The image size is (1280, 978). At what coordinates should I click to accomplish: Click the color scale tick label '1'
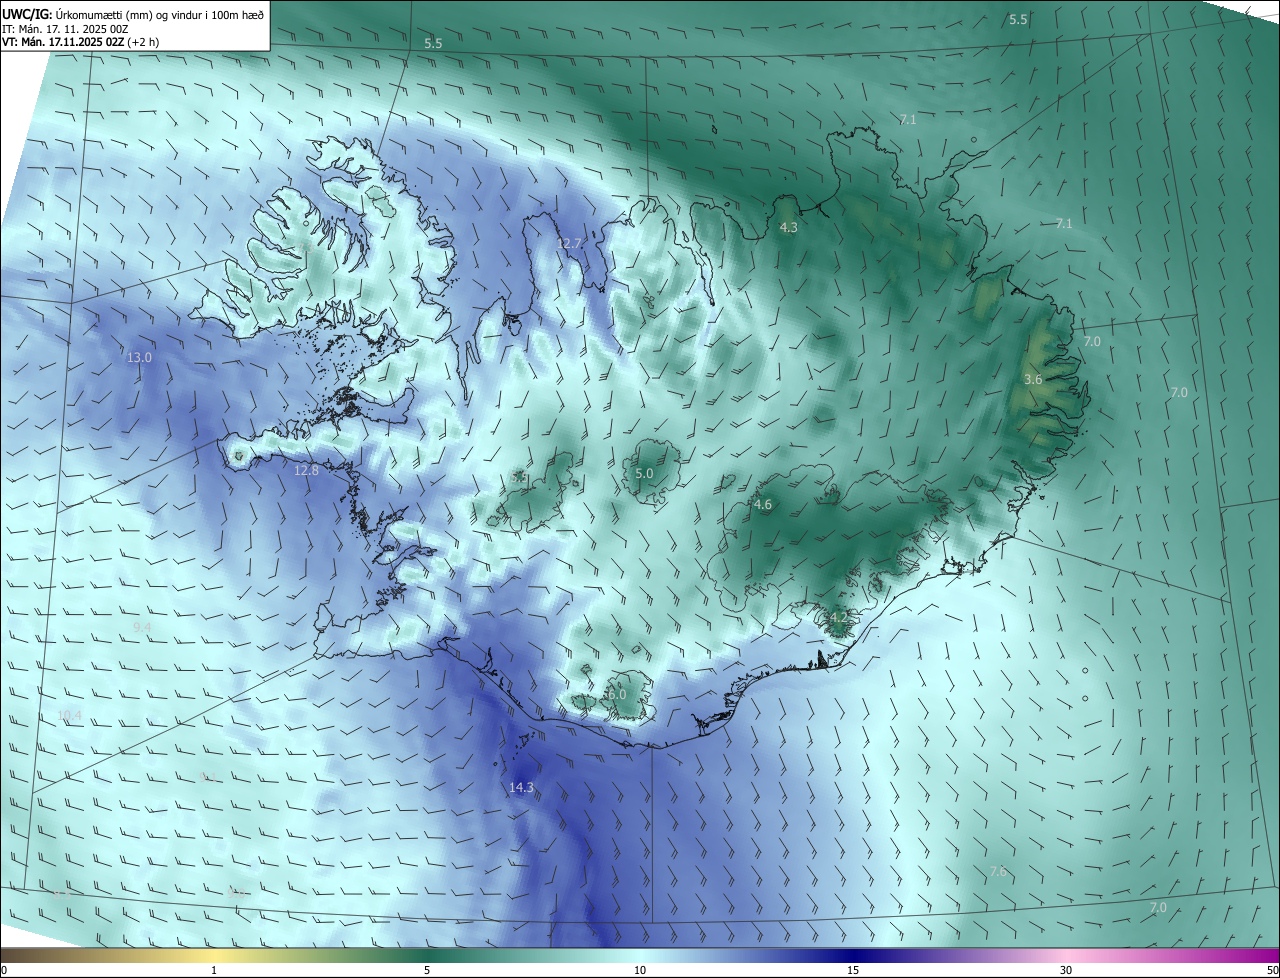[x=214, y=970]
